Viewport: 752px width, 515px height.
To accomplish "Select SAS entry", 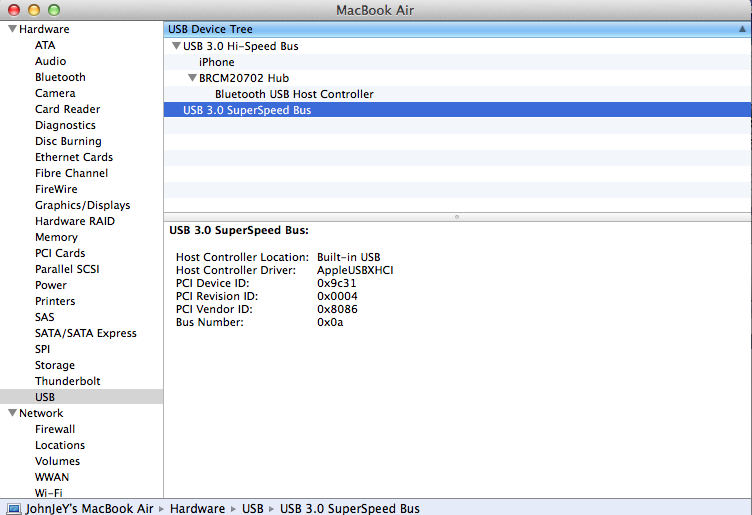I will [x=45, y=317].
